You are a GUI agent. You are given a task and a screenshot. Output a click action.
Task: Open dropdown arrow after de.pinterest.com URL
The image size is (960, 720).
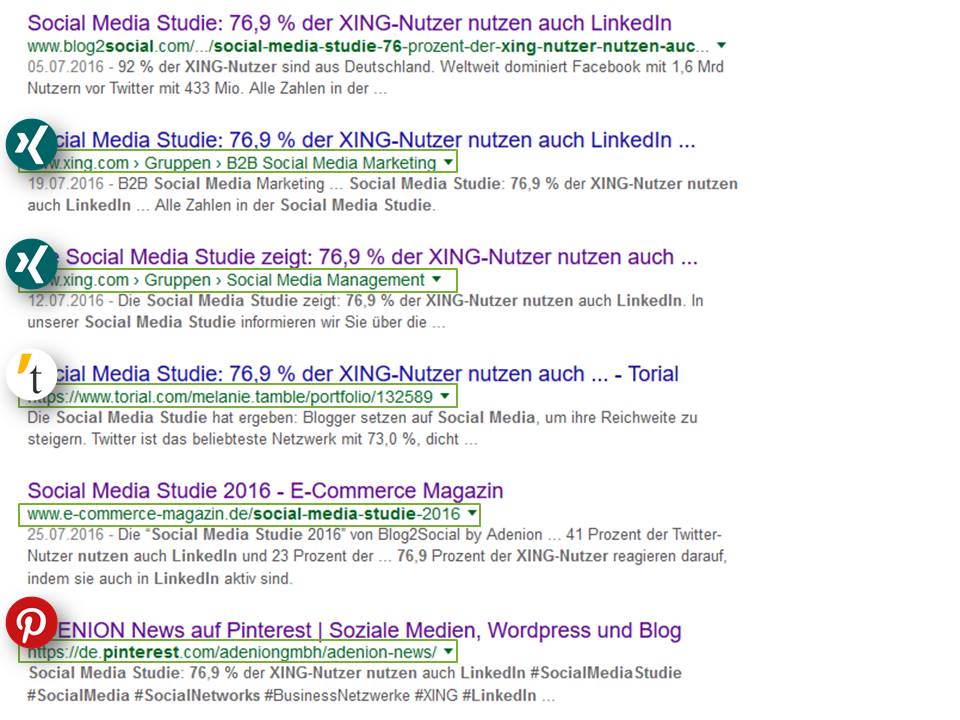(x=448, y=651)
